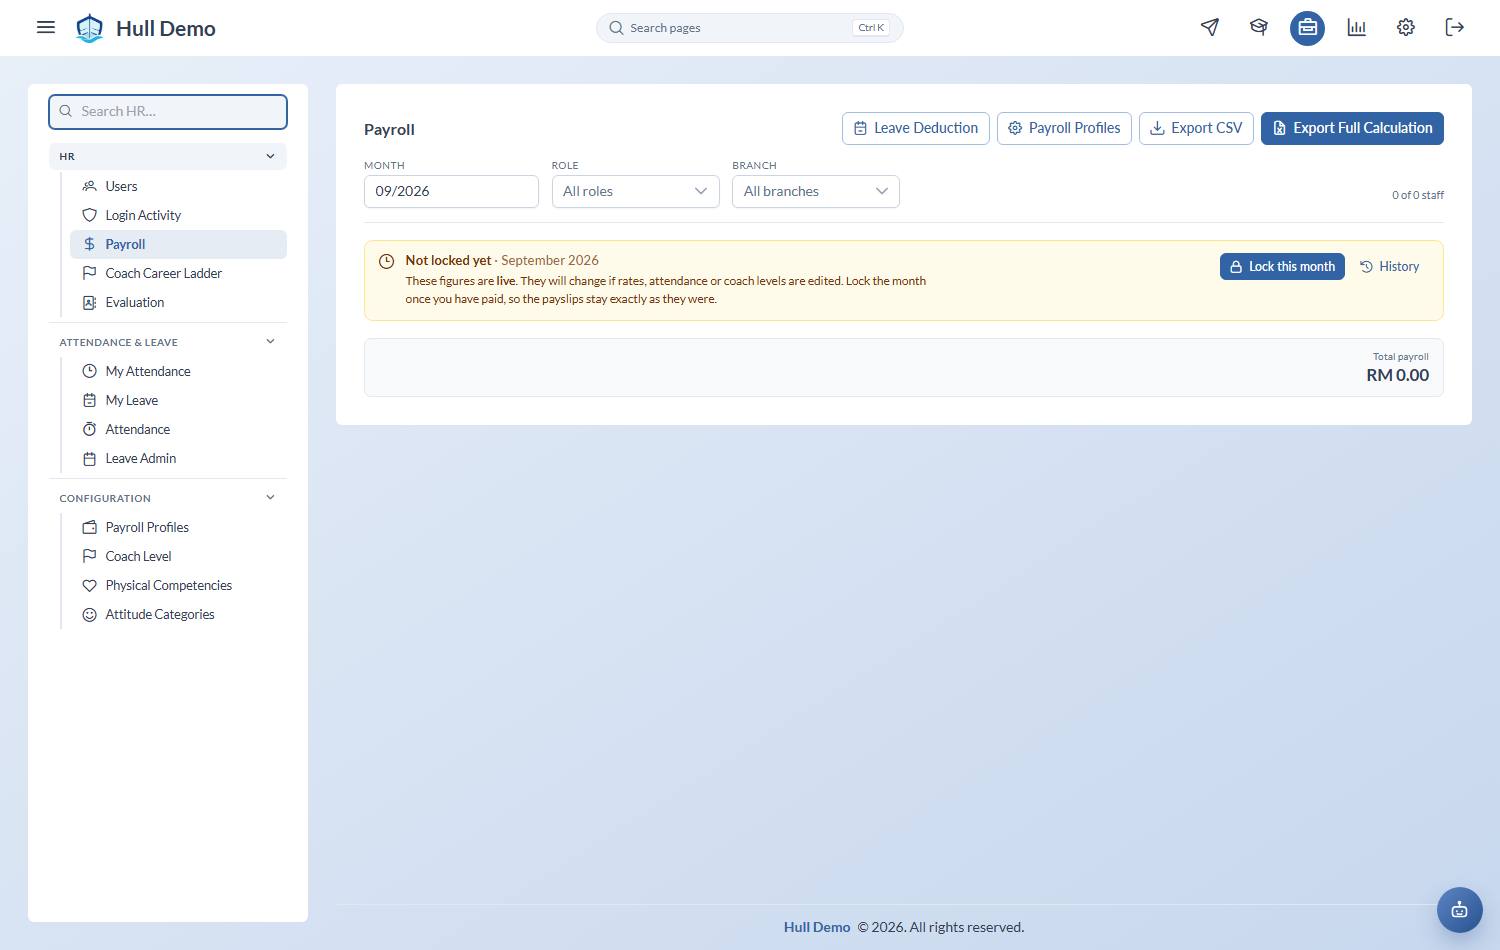
Task: Open Leave Admin page
Action: tap(178, 458)
